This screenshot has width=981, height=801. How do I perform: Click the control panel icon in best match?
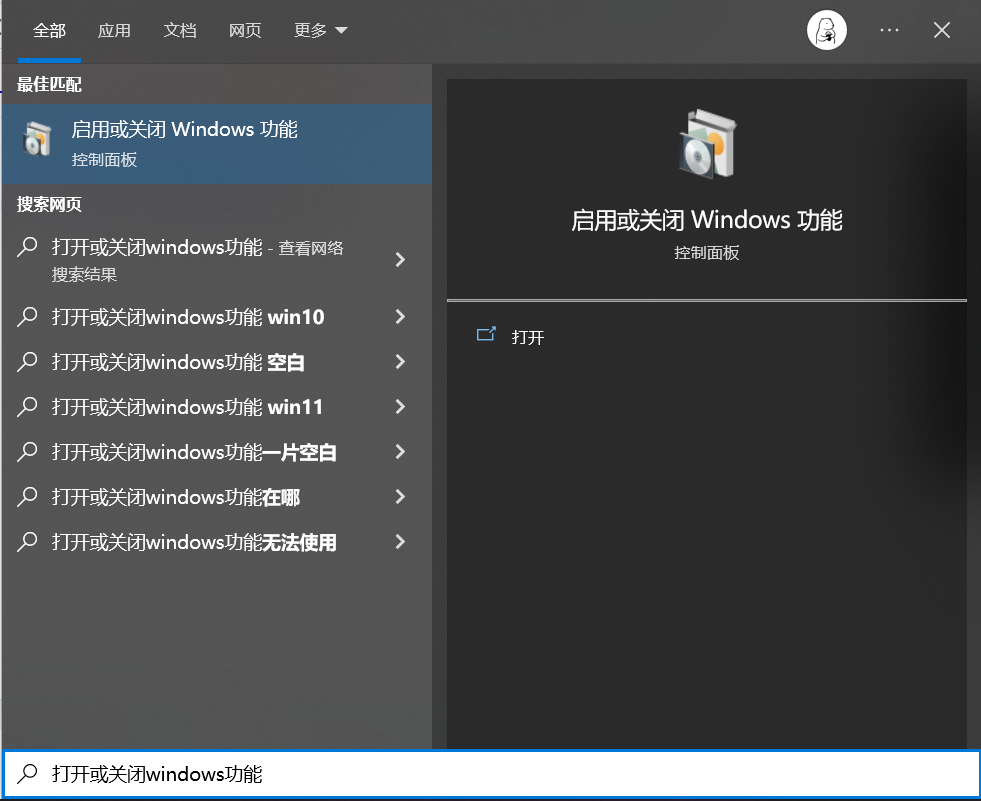click(x=37, y=138)
